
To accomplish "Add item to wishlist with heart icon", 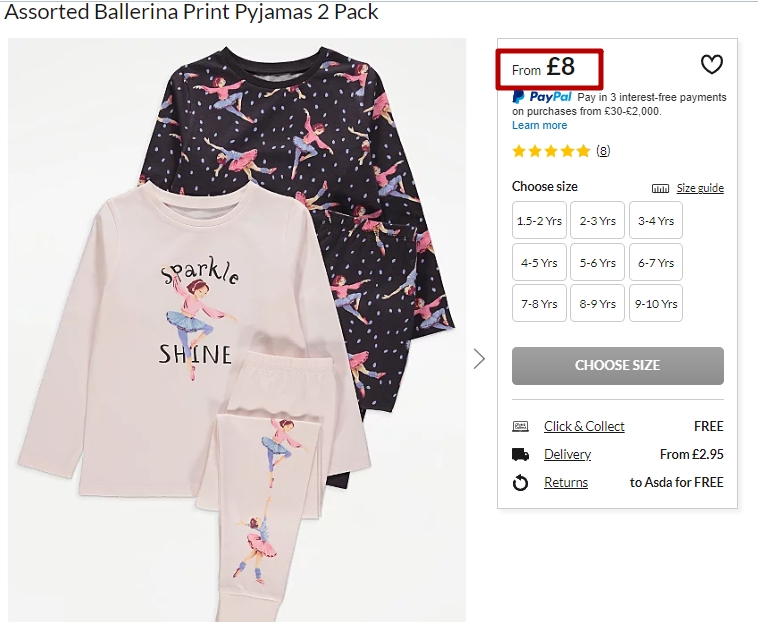I will pos(712,64).
